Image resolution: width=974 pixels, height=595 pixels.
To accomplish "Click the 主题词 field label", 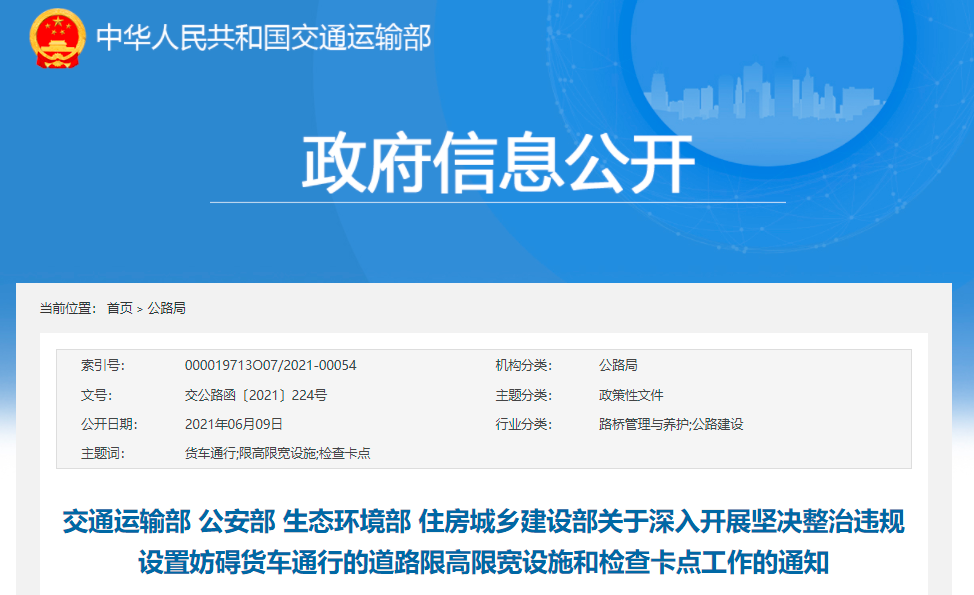I will click(x=103, y=453).
